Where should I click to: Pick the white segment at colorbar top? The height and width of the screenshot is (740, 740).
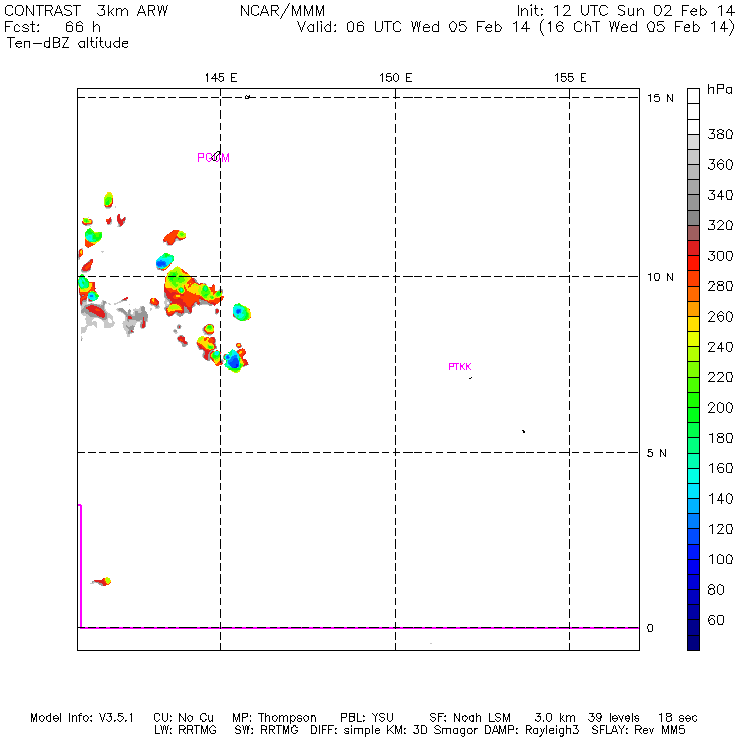click(693, 96)
